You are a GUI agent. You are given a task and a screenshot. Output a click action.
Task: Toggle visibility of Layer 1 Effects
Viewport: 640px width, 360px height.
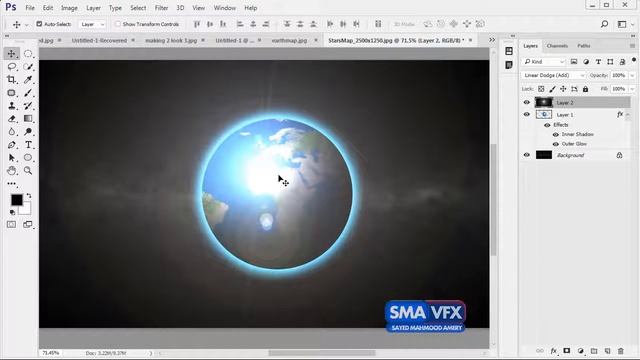(547, 125)
